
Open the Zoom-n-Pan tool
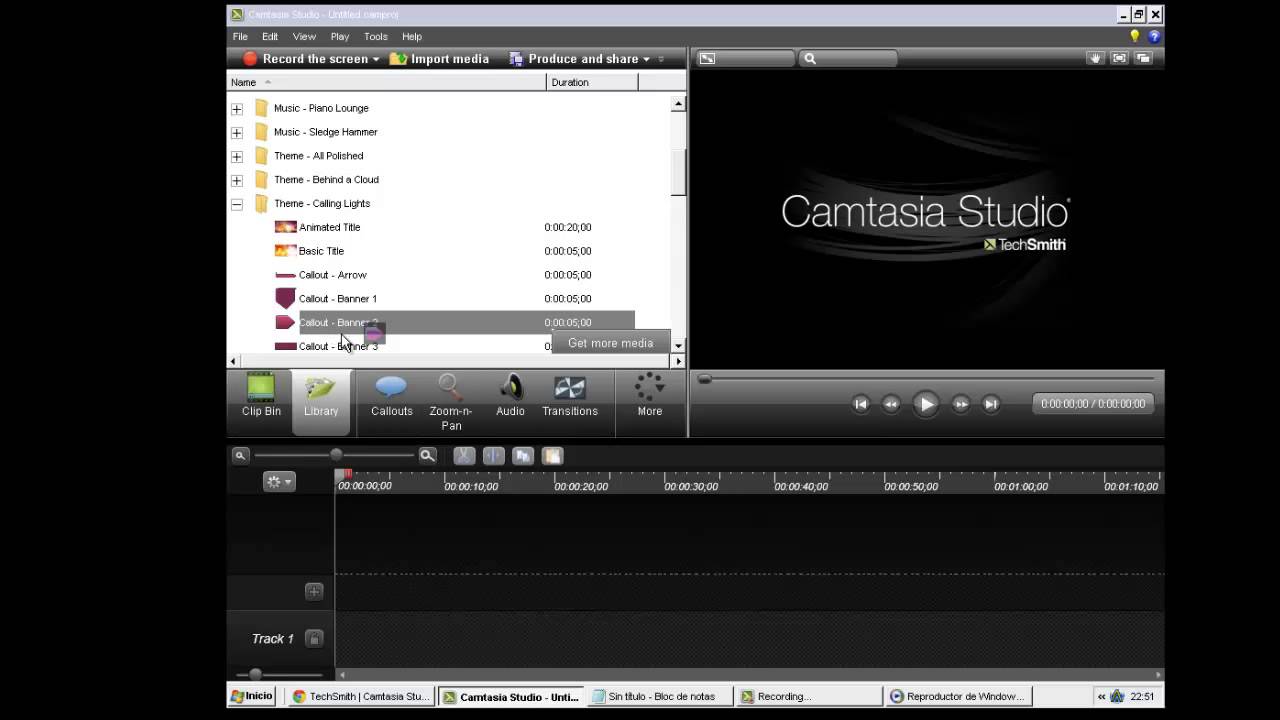pos(451,402)
